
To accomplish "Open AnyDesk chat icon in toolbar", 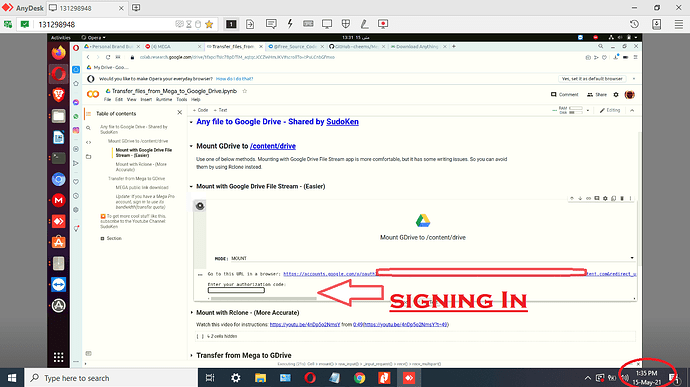I will point(271,24).
